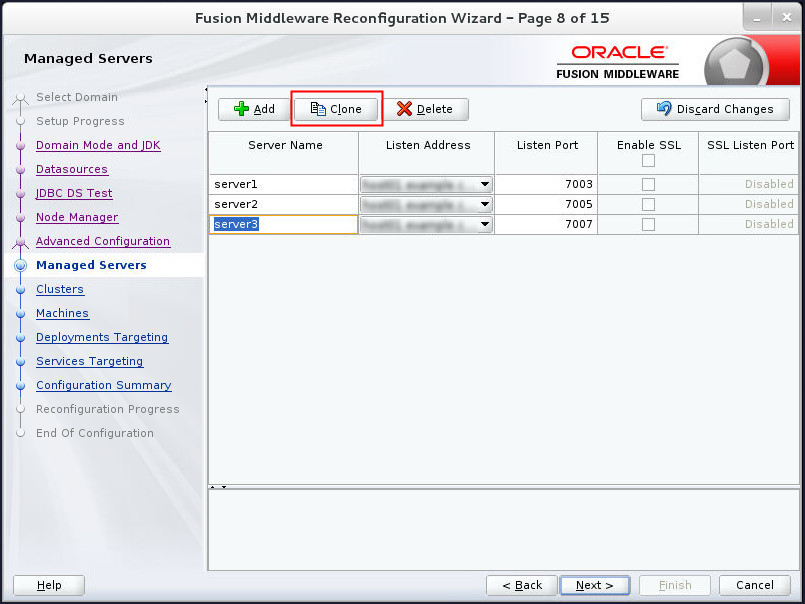Click listen port 7003 cell
Image resolution: width=805 pixels, height=604 pixels.
point(546,184)
